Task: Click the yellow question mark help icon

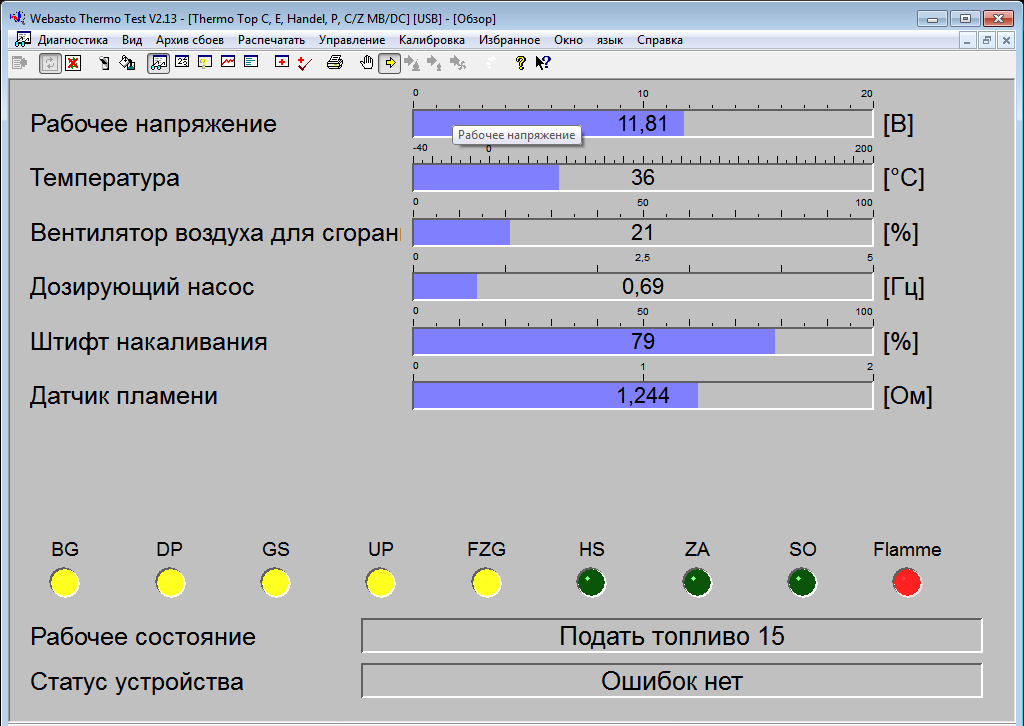Action: [520, 63]
